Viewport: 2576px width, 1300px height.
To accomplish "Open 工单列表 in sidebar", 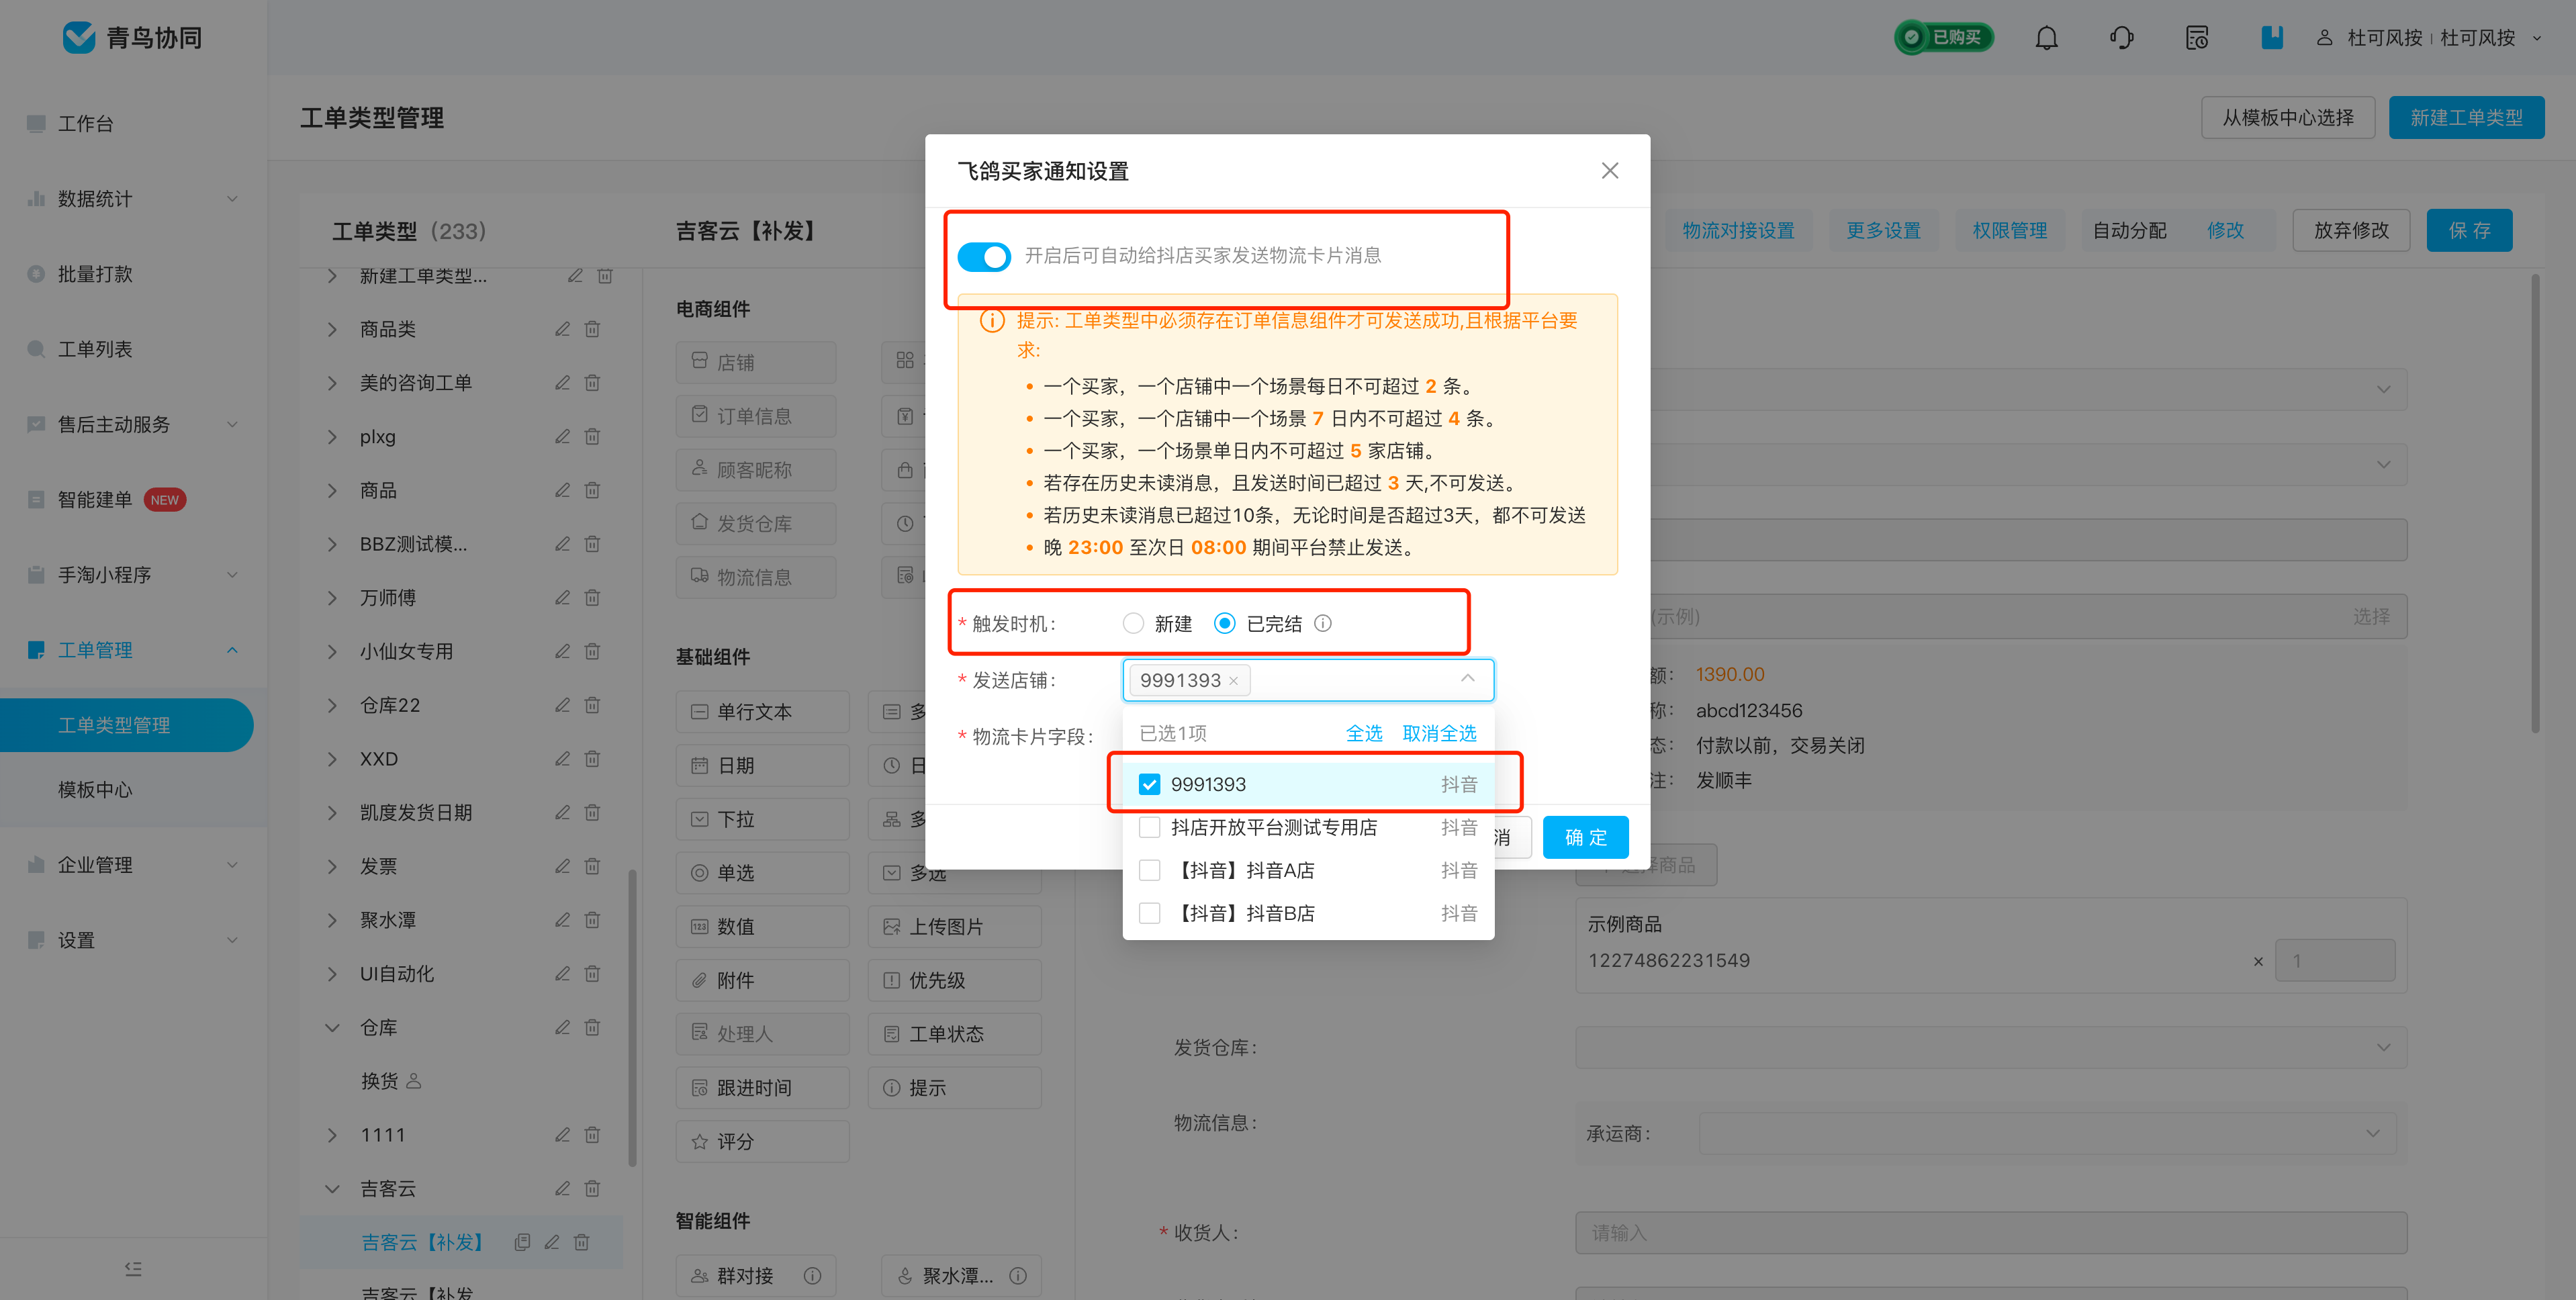I will (95, 349).
